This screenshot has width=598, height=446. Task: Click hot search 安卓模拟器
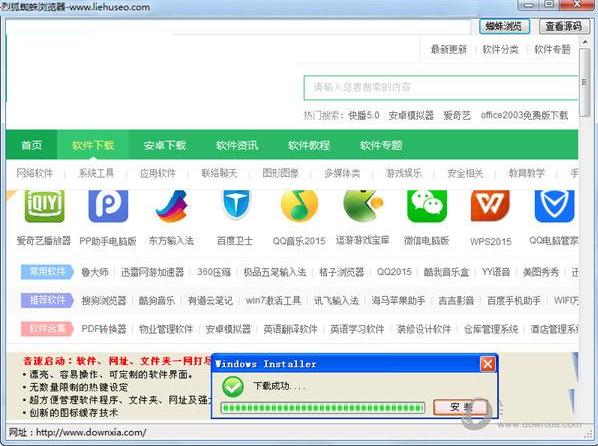(x=411, y=115)
